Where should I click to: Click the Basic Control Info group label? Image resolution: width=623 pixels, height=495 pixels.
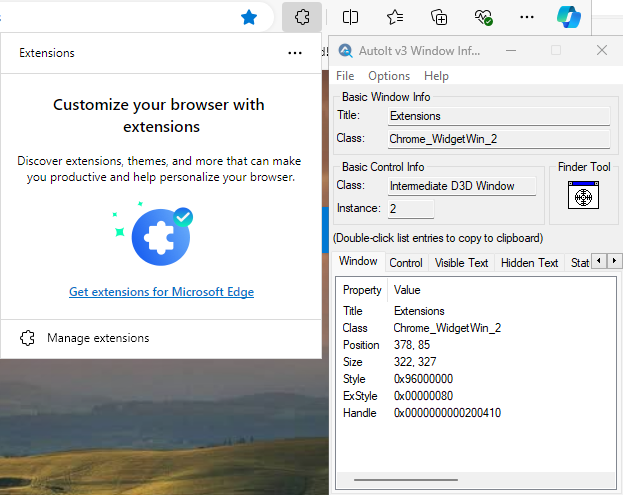pyautogui.click(x=383, y=167)
